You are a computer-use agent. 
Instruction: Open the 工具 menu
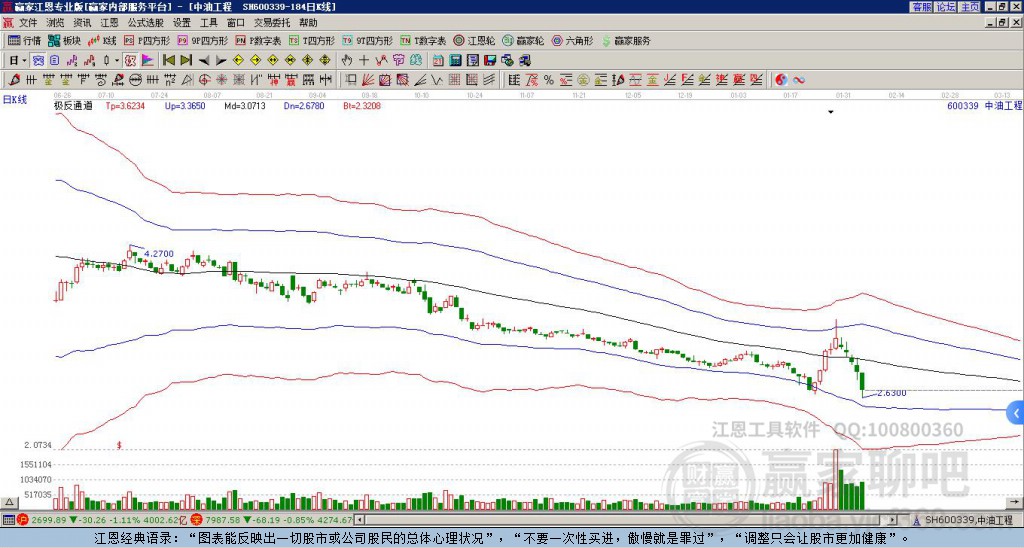[x=208, y=23]
